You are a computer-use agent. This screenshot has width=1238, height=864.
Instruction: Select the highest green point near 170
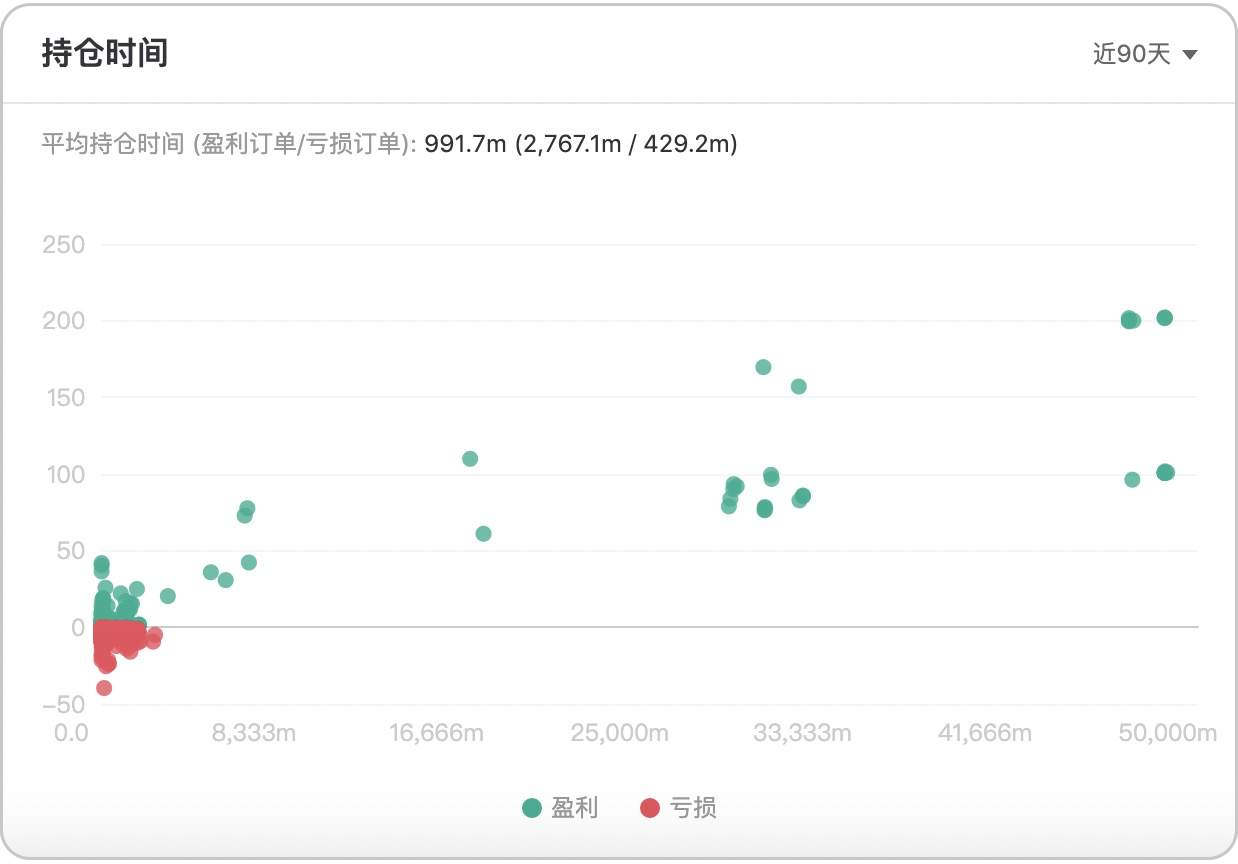pyautogui.click(x=763, y=367)
